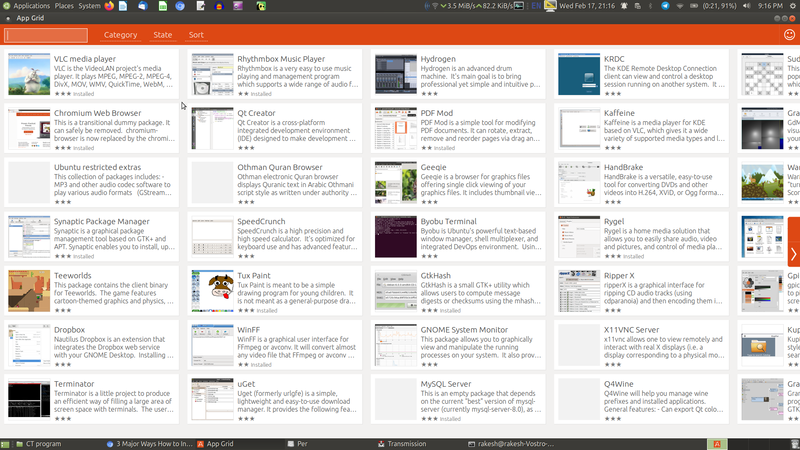Select the MySQL Server title

point(445,384)
